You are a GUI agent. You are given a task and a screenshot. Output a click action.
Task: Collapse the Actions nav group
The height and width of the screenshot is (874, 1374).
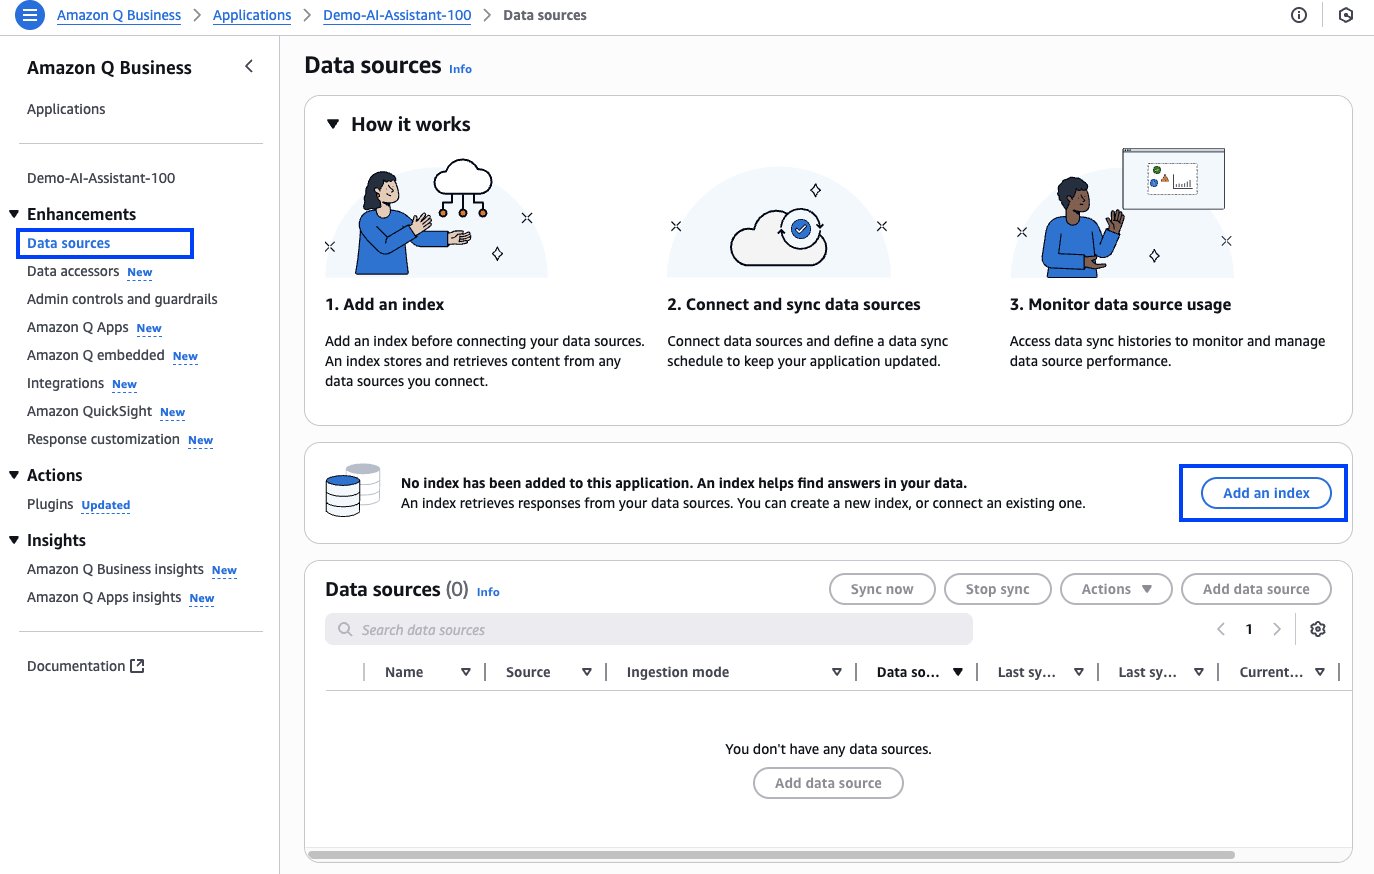click(x=14, y=475)
